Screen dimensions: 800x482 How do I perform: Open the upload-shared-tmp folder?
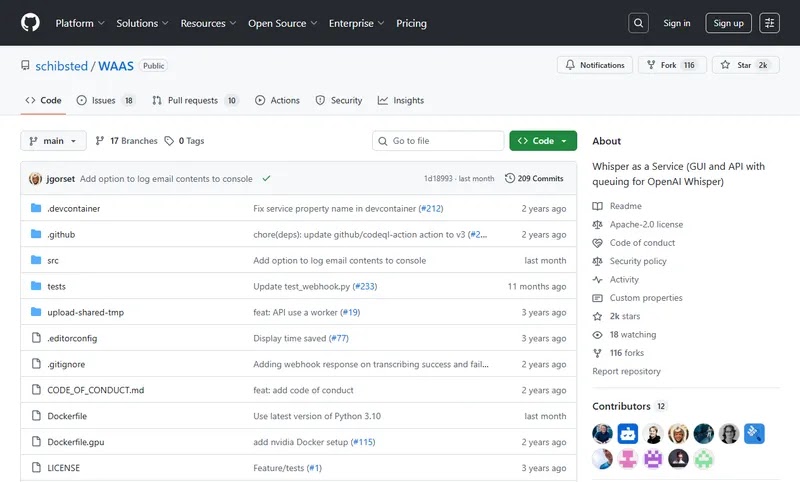pos(86,312)
